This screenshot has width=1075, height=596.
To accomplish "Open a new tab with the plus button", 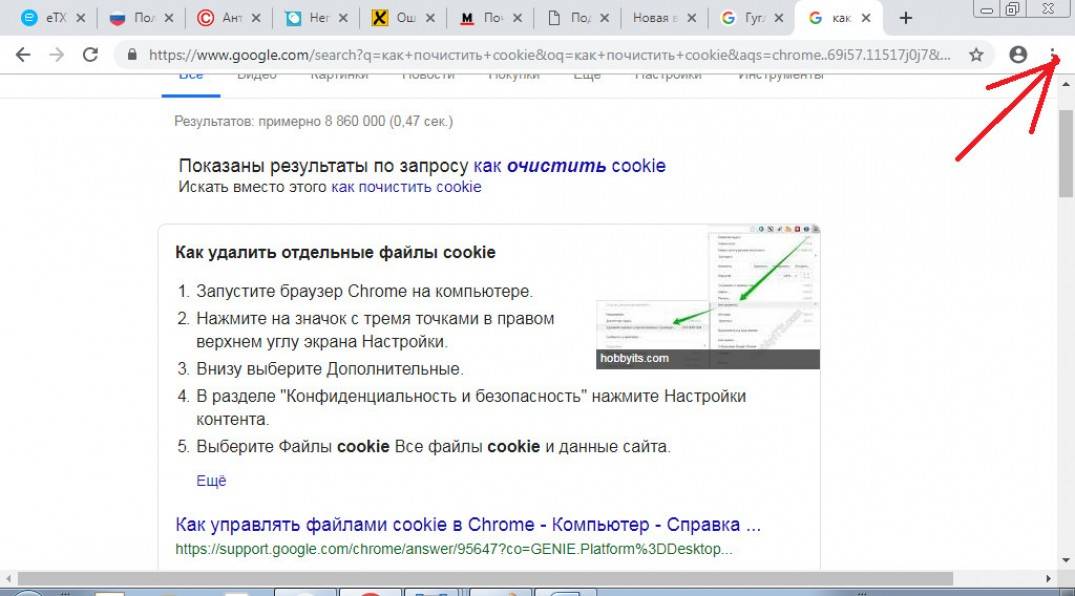I will tap(905, 18).
